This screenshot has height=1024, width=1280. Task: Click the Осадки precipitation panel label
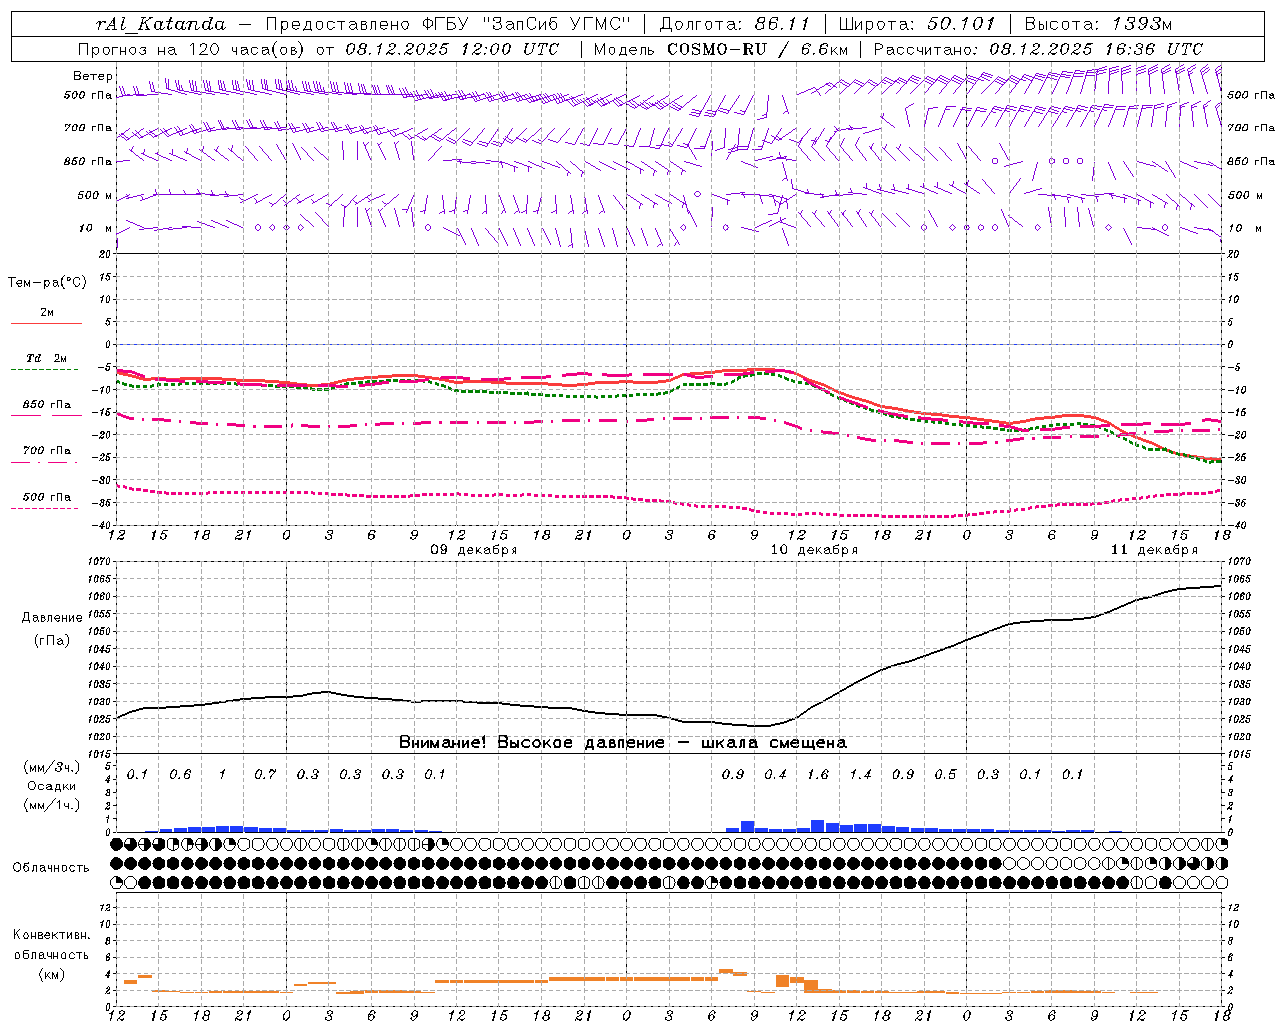(52, 786)
